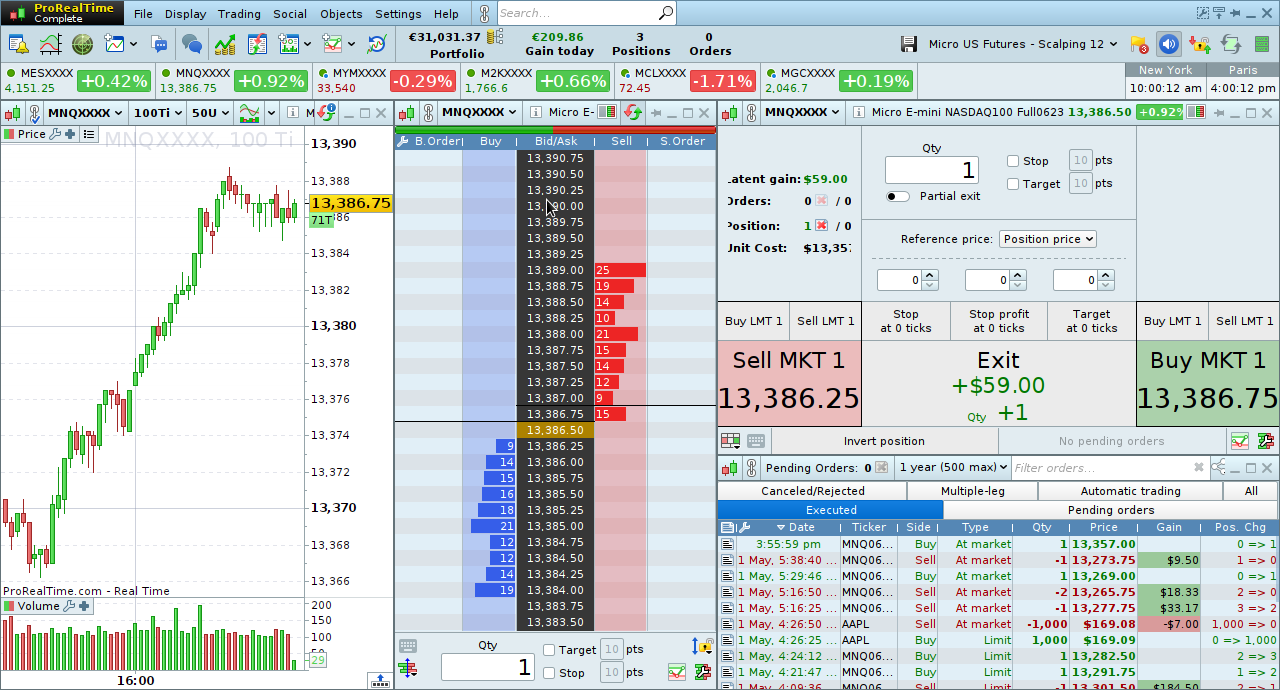Click the wrench icon in the Volume panel
The width and height of the screenshot is (1280, 690).
(69, 606)
